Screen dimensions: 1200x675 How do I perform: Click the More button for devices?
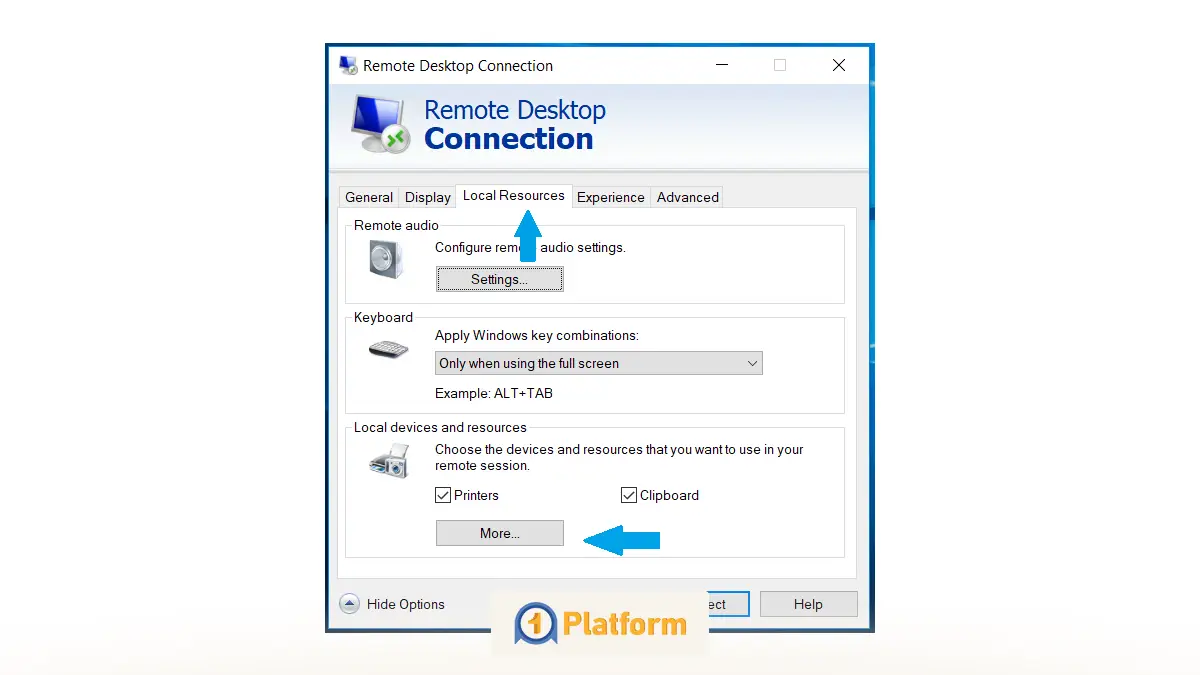click(499, 533)
